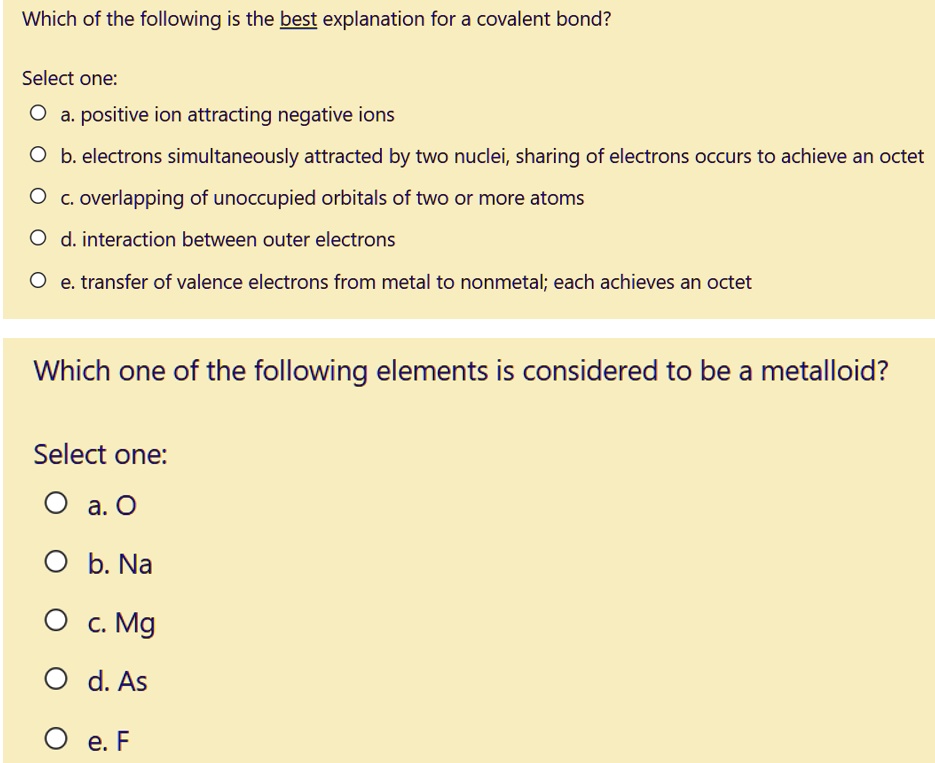Viewport: 935px width, 763px height.
Task: Click the radio circle beside answer a in question one
Action: pyautogui.click(x=36, y=114)
